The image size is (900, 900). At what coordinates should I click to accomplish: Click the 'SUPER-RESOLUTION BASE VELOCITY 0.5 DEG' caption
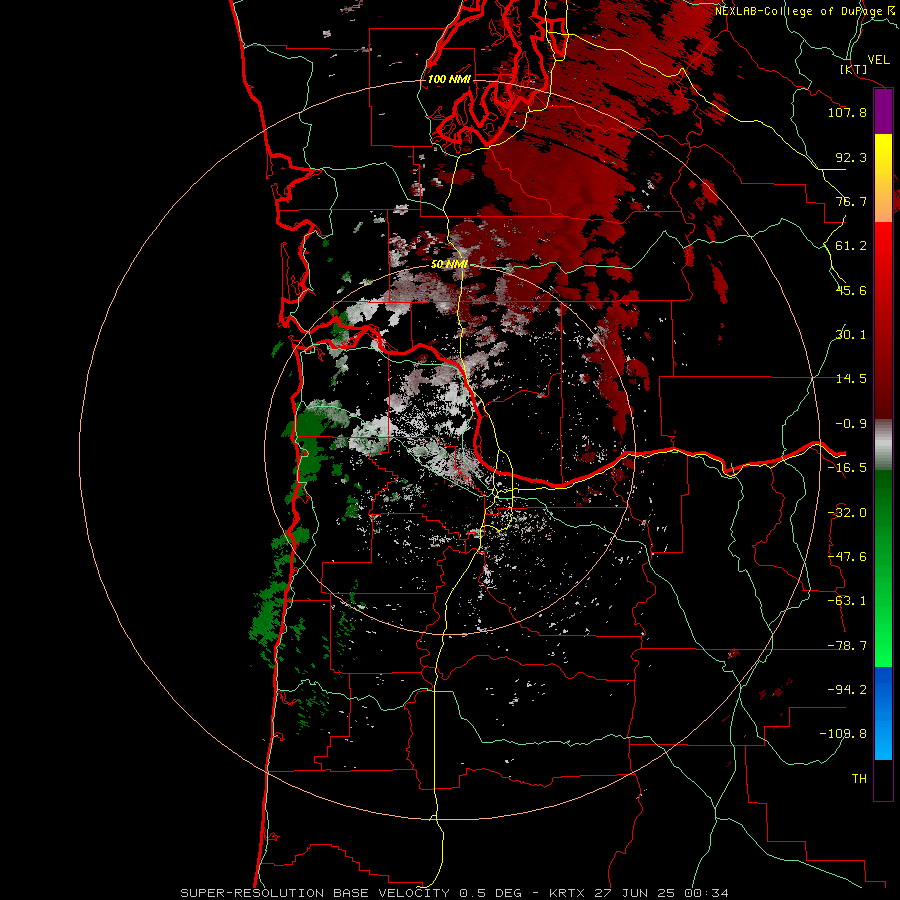tap(351, 893)
